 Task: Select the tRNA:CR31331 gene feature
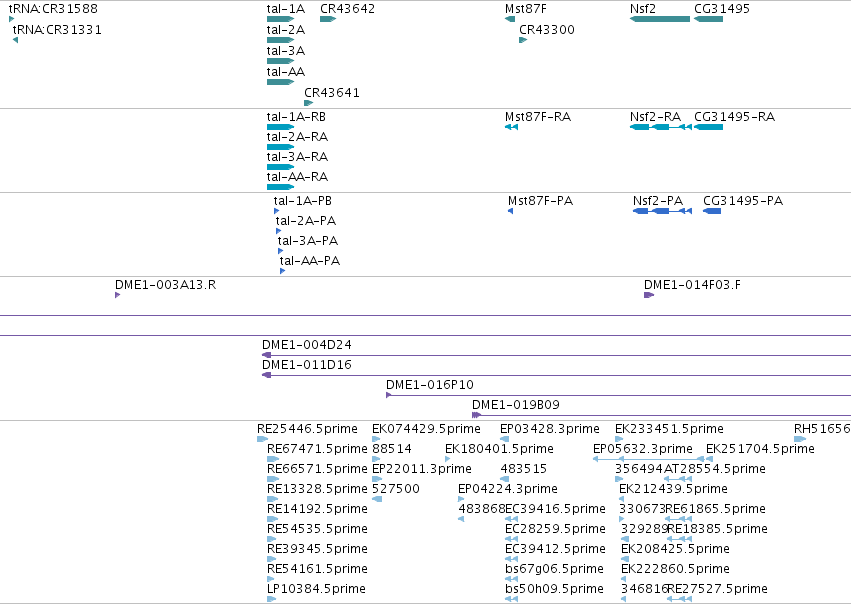[15, 40]
